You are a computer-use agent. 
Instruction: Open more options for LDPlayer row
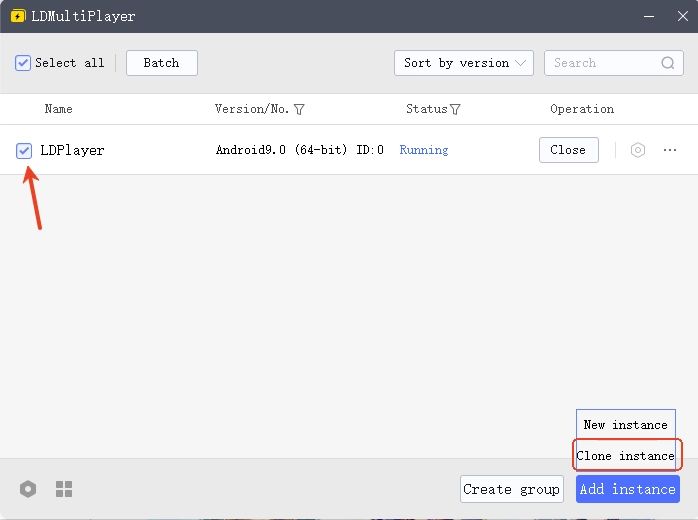[x=670, y=150]
